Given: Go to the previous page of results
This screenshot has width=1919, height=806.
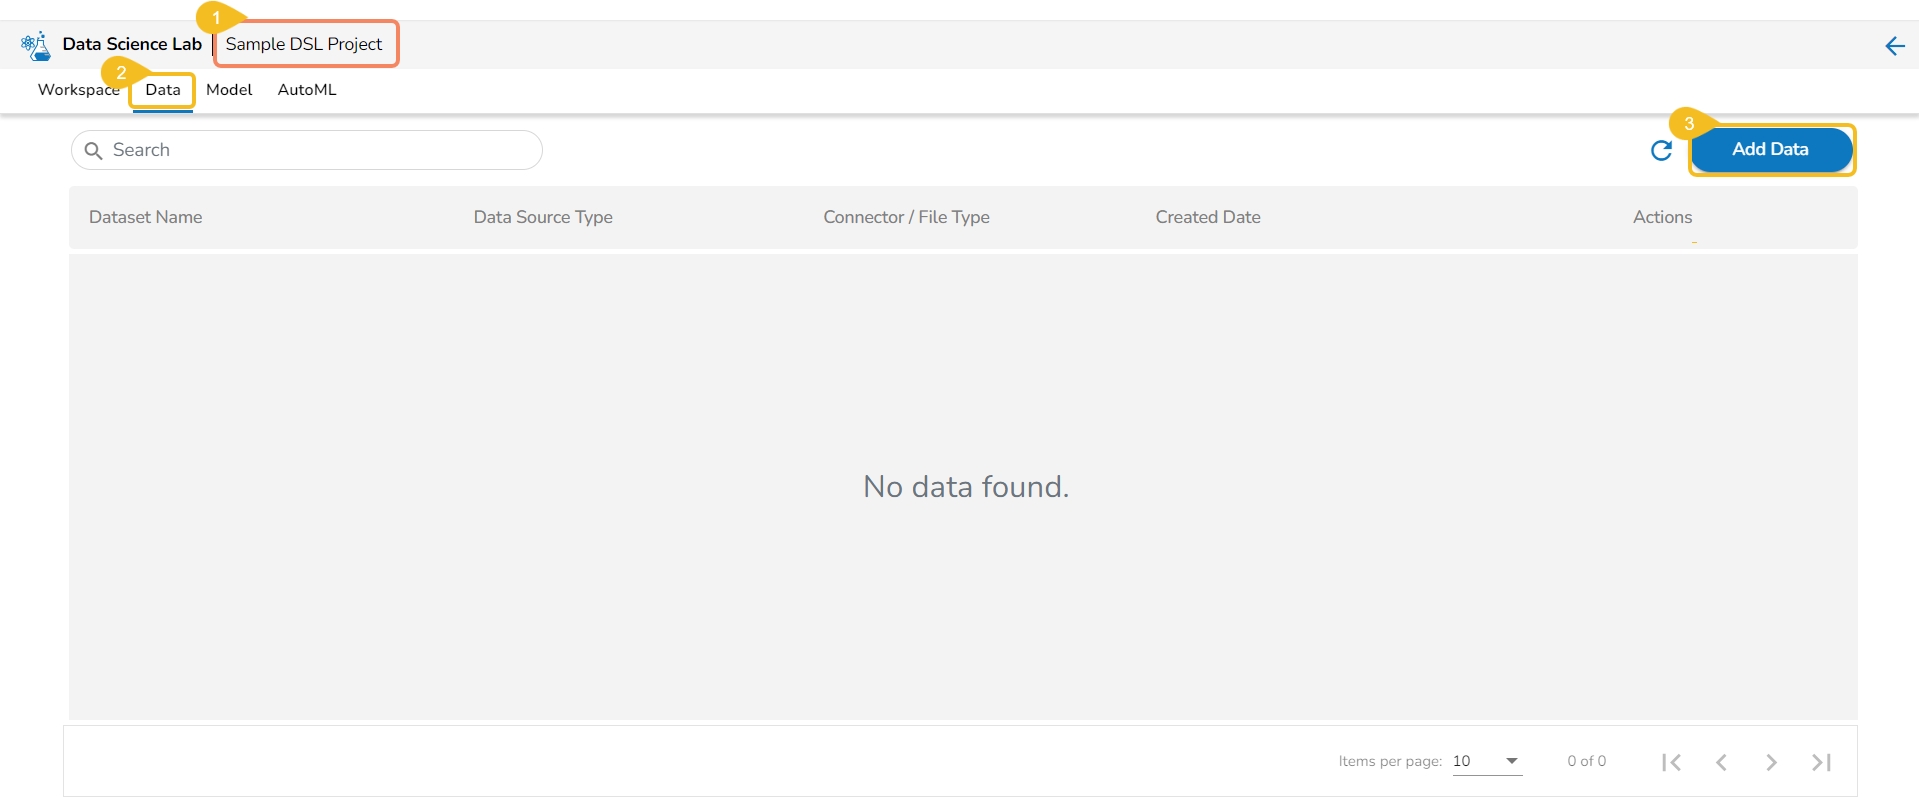Looking at the screenshot, I should (x=1721, y=762).
